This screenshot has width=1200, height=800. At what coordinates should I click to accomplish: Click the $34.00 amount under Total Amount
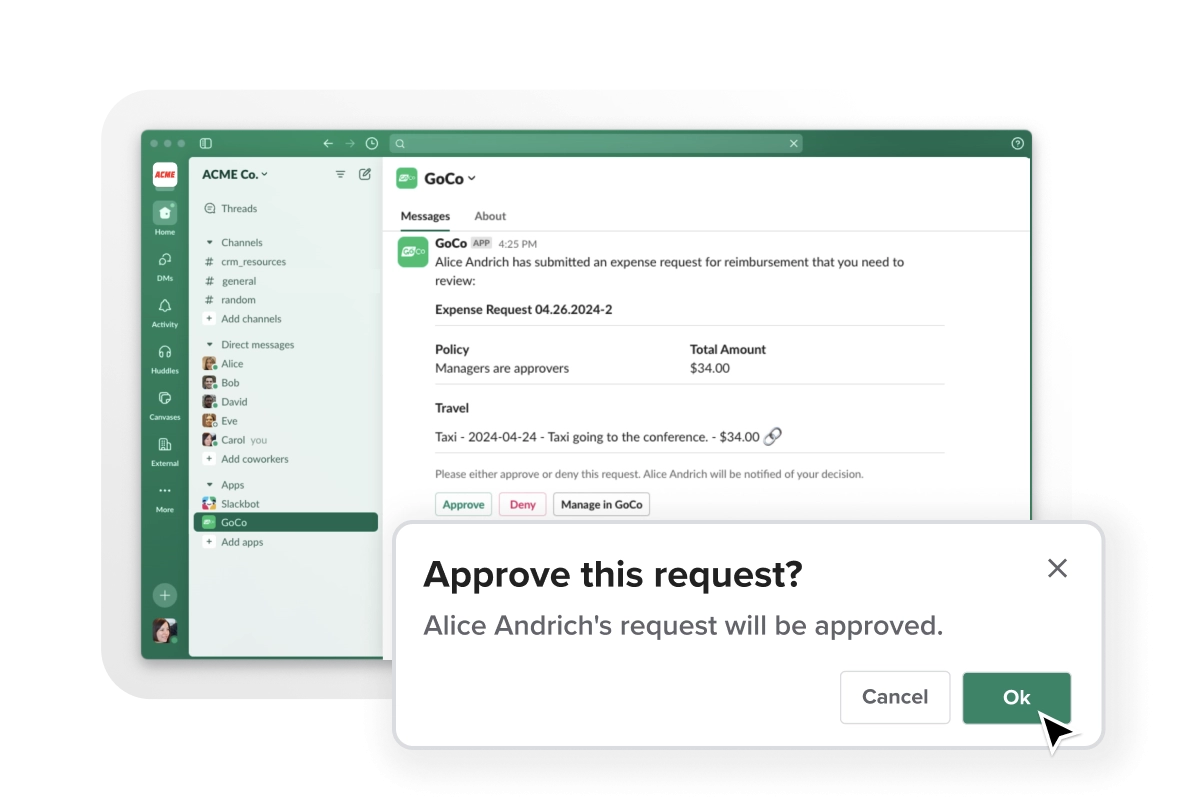point(710,368)
